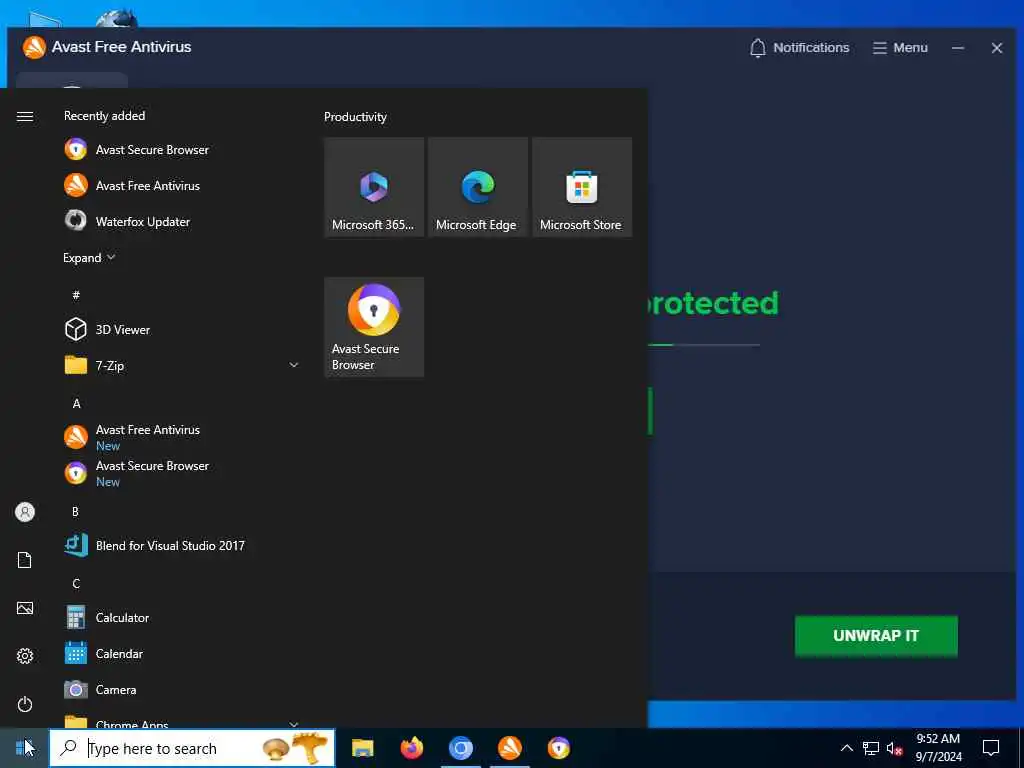This screenshot has width=1024, height=768.
Task: Open Calculator app
Action: point(182,617)
